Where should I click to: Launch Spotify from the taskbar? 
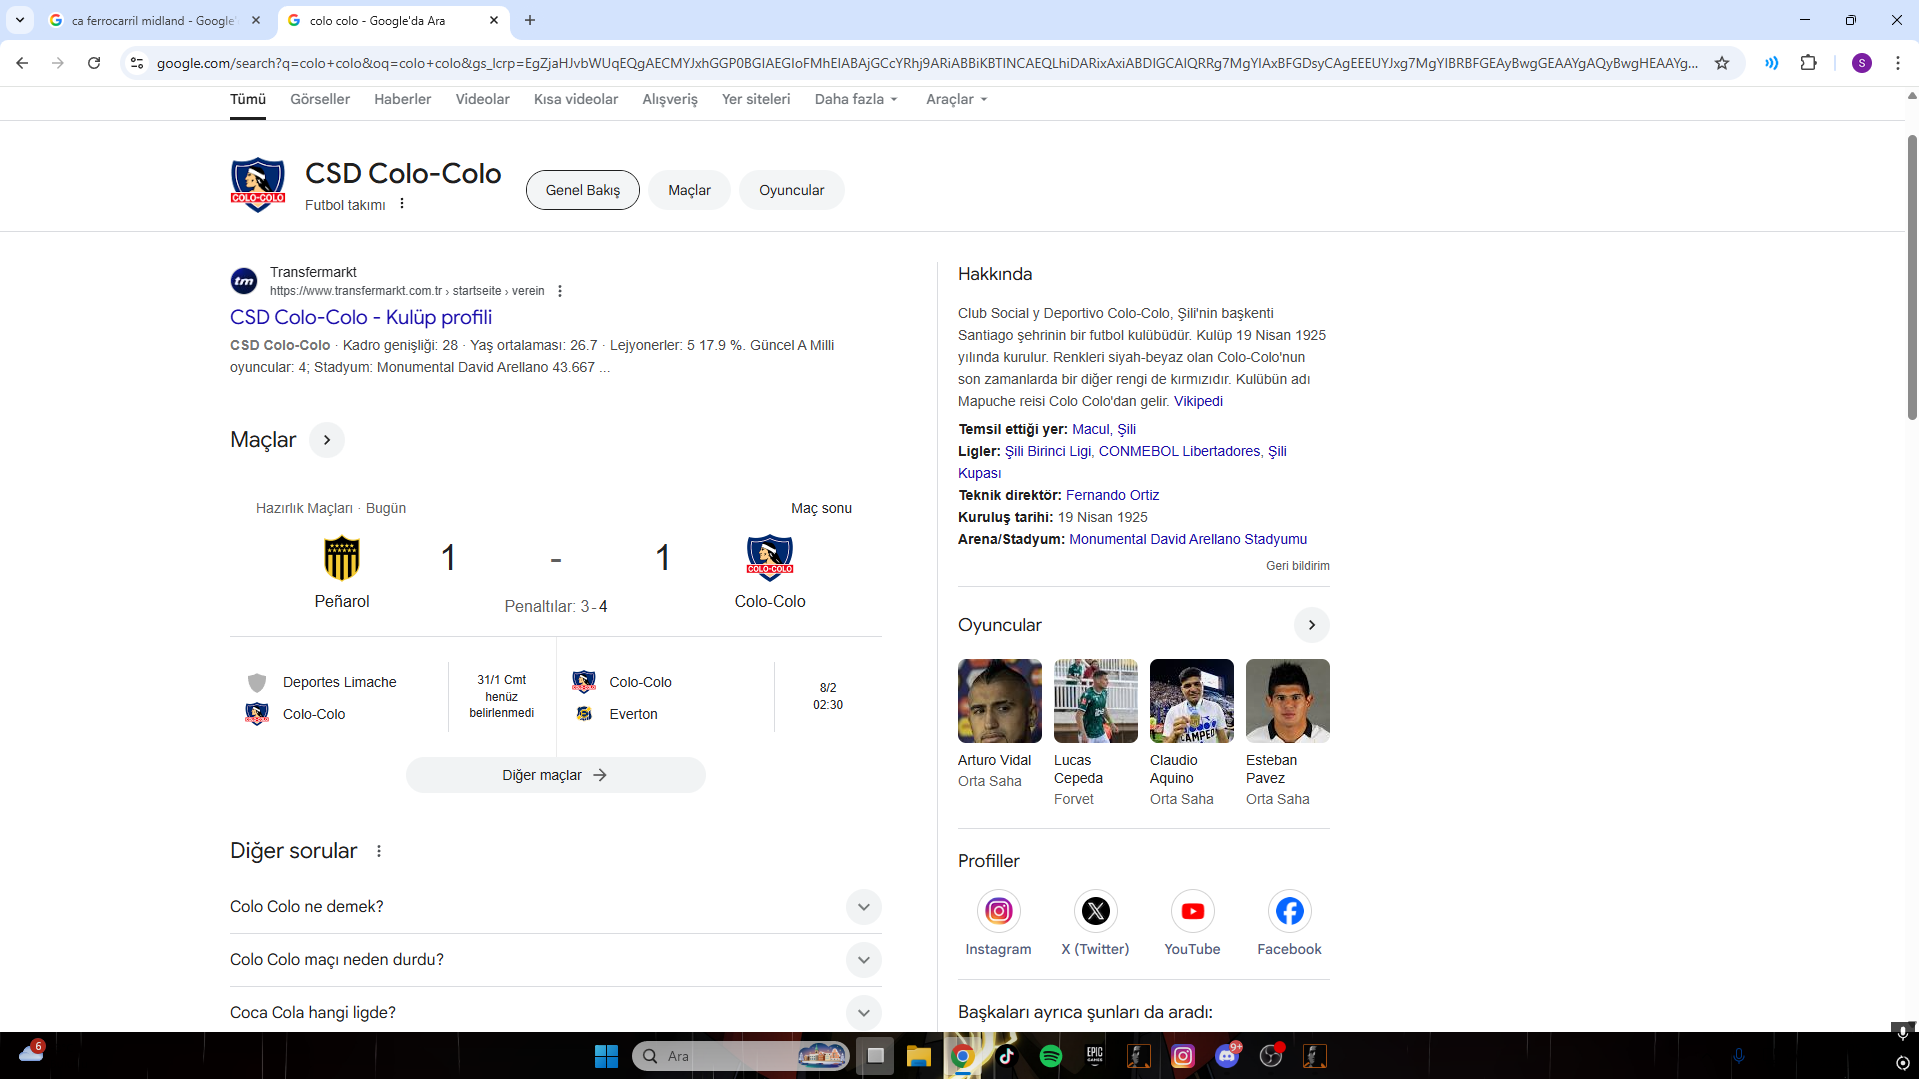pos(1051,1056)
